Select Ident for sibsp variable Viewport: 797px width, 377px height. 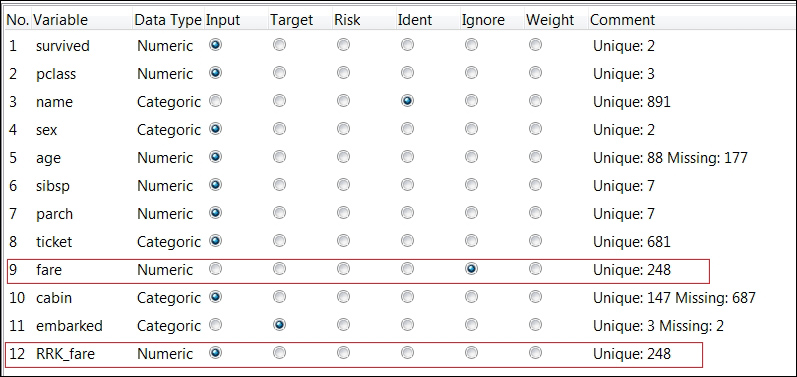pyautogui.click(x=407, y=185)
